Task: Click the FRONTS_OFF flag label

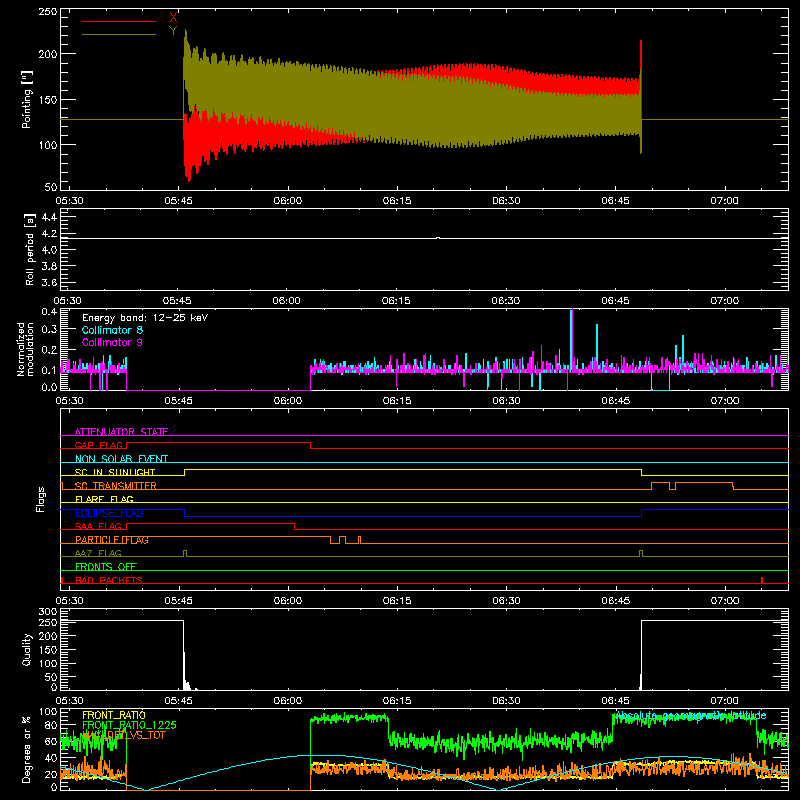Action: (x=106, y=567)
